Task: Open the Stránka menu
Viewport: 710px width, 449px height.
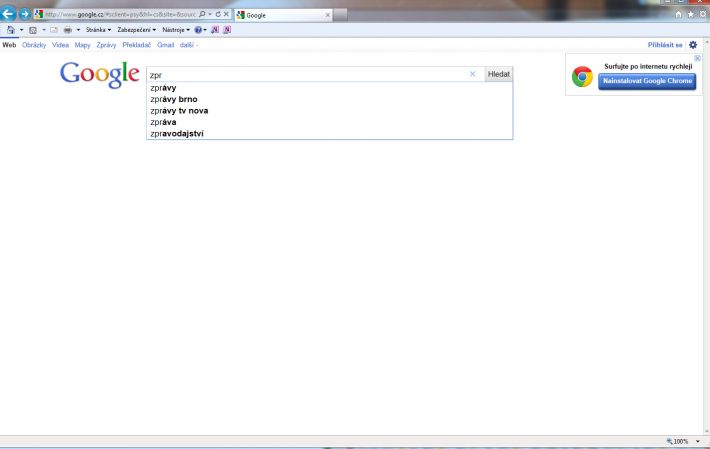Action: (x=98, y=30)
